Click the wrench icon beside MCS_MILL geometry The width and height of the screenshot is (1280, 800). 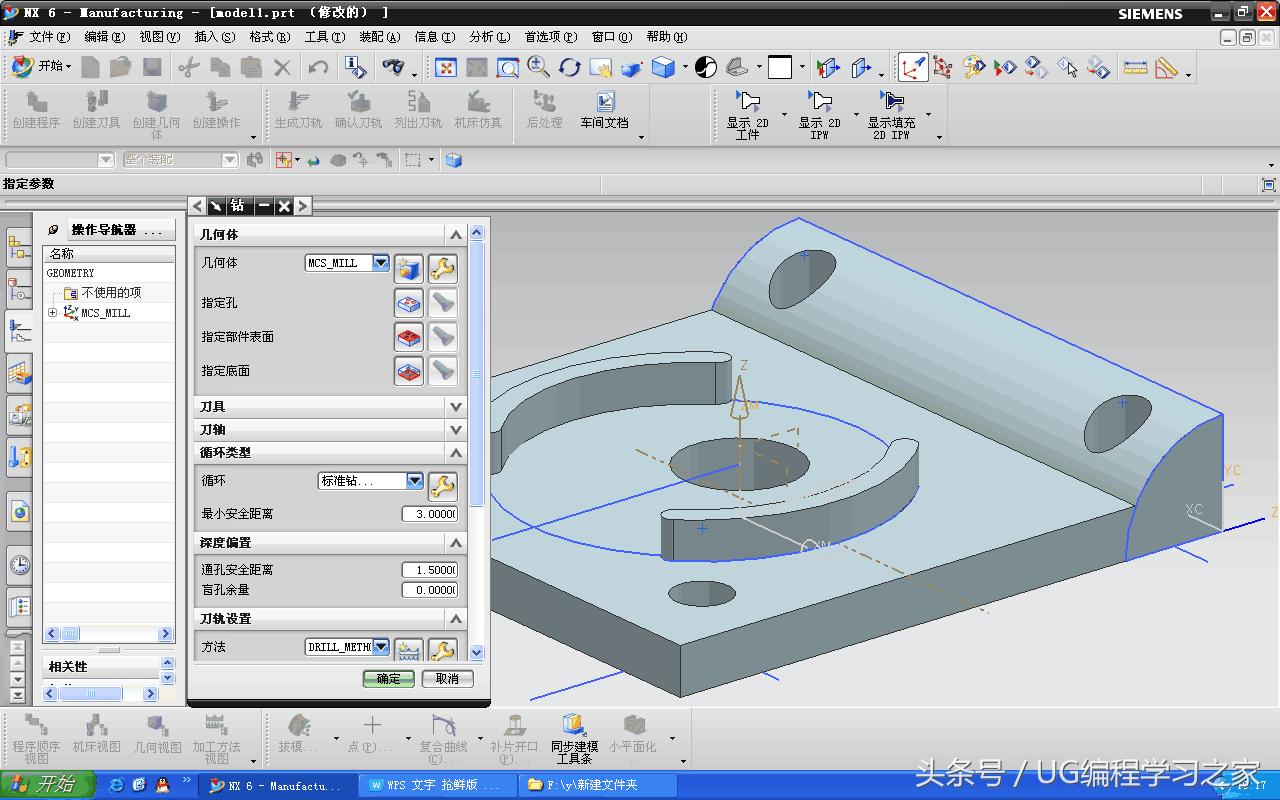click(x=442, y=268)
